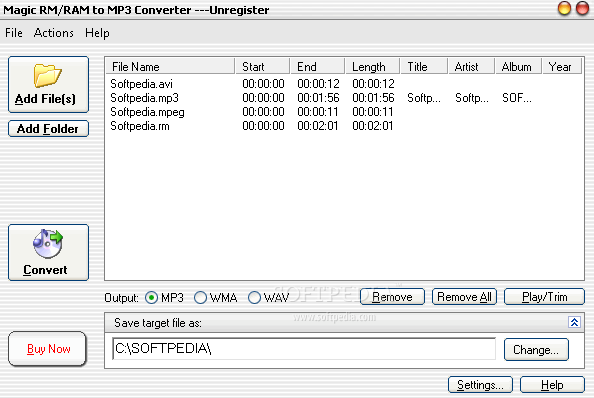594x398 pixels.
Task: Click end time 00:01:56 of Softpedia.mp3
Action: [318, 98]
